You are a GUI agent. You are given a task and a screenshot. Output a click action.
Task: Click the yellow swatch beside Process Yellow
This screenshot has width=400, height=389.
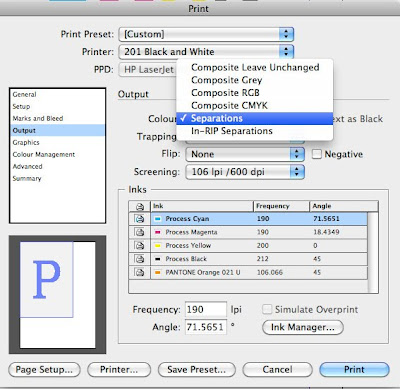click(158, 246)
